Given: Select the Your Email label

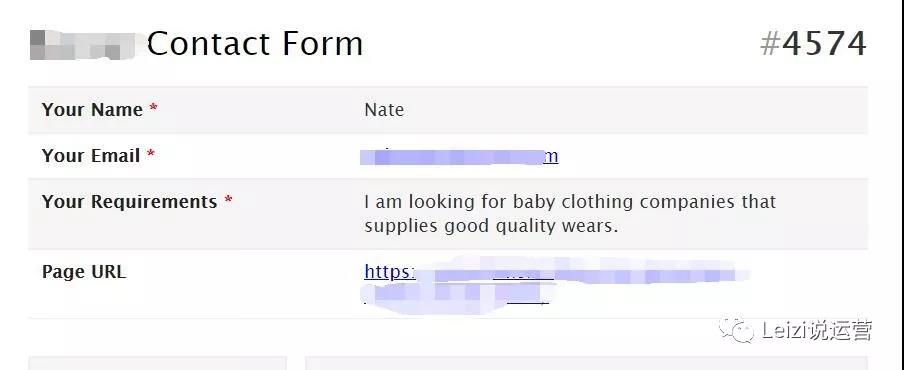Looking at the screenshot, I should tap(91, 156).
